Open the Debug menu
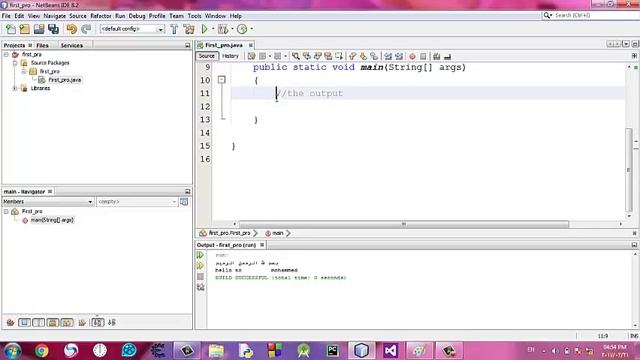Image resolution: width=640 pixels, height=360 pixels. pyautogui.click(x=137, y=16)
